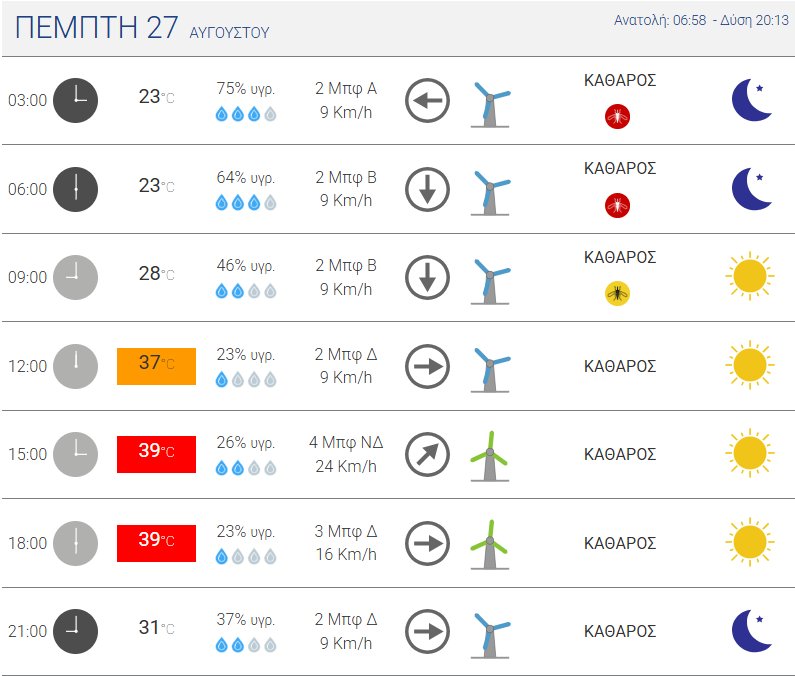Click ΚΑΘΑΡΟΣ label in the 18:00 row

(x=620, y=543)
